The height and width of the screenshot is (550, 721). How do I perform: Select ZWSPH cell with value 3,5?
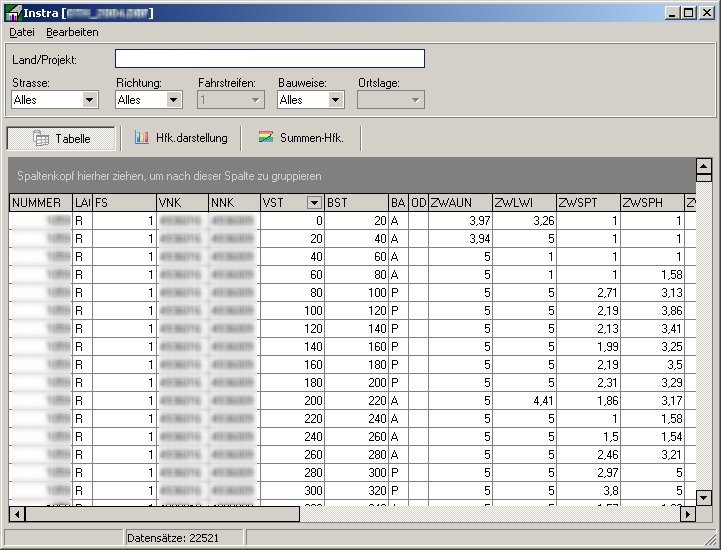click(652, 365)
